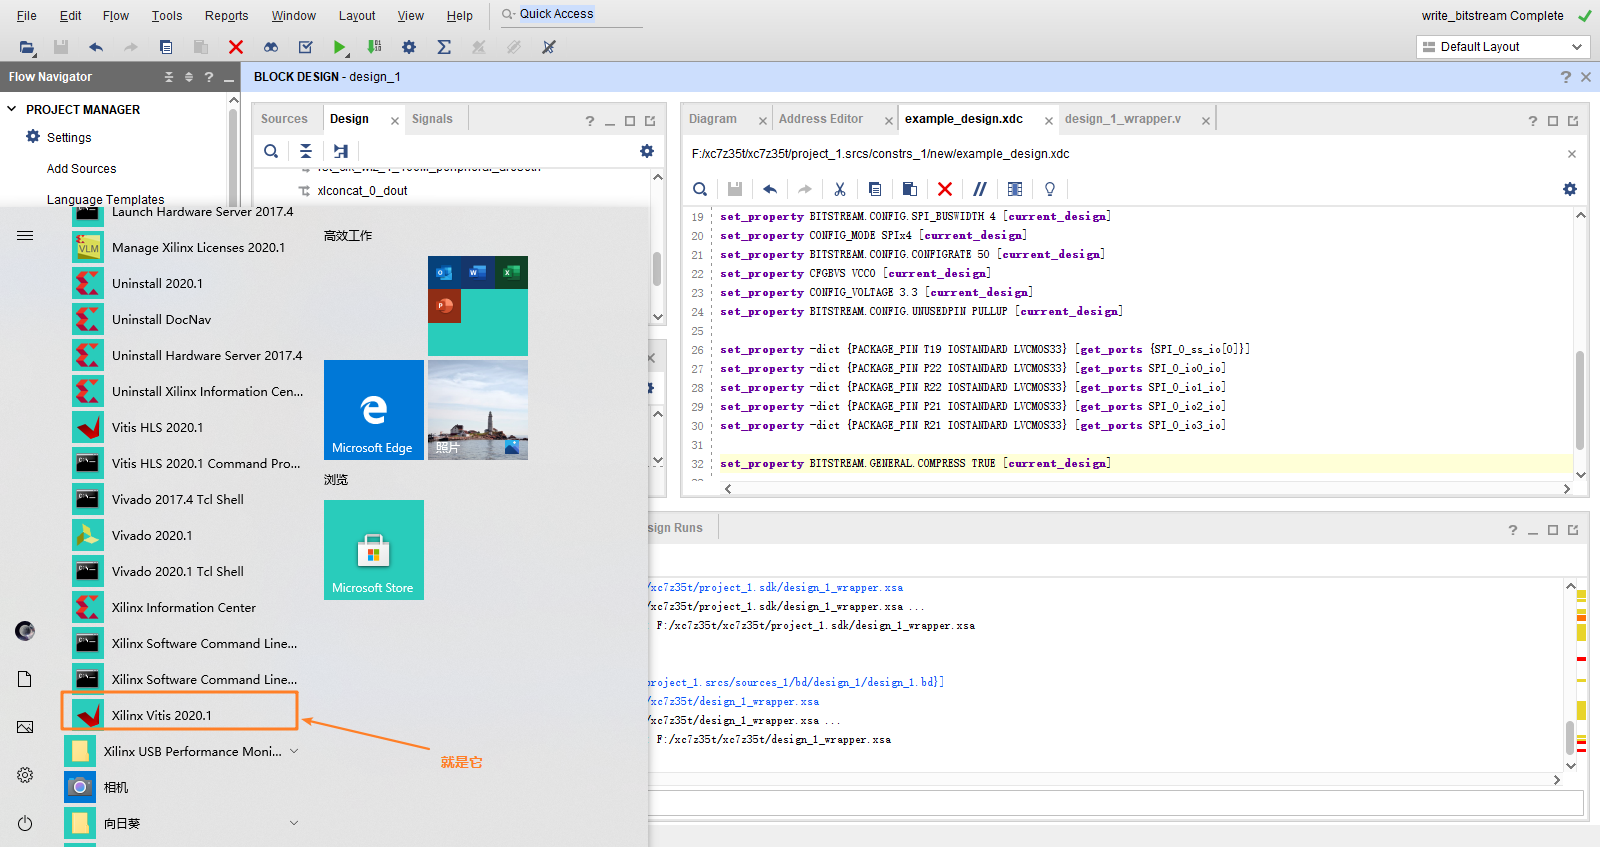The height and width of the screenshot is (847, 1600).
Task: Click the XDC editor vertical scrollbar
Action: (x=1581, y=400)
